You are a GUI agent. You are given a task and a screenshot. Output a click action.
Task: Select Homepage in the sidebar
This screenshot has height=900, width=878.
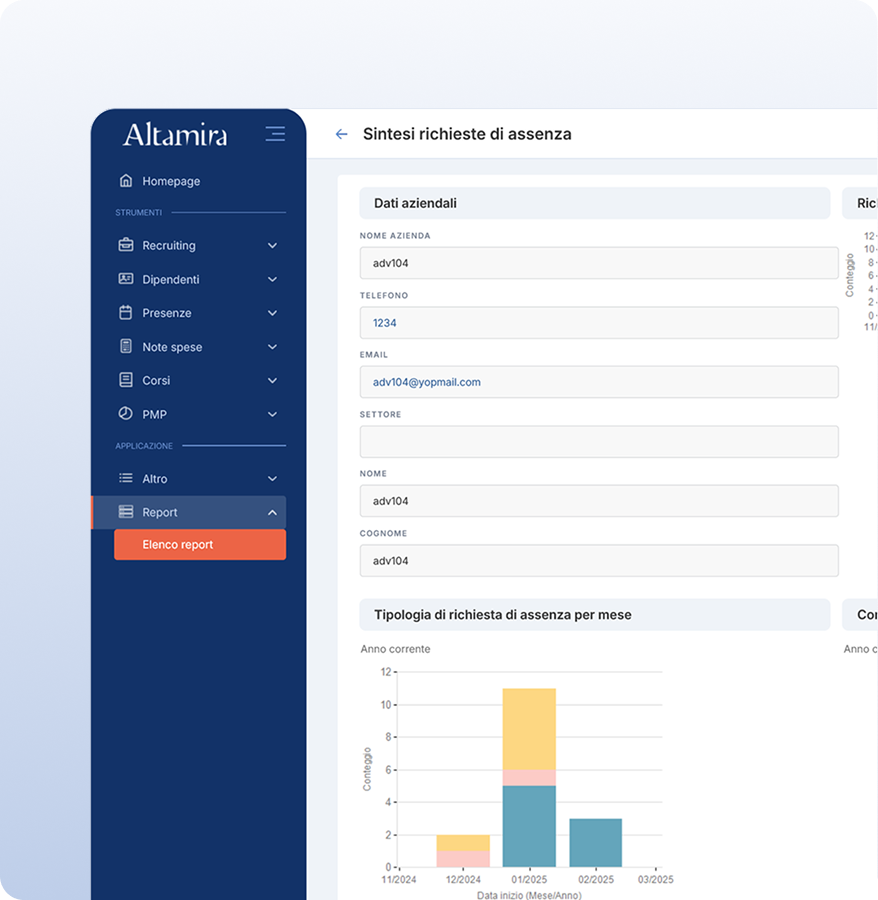171,181
